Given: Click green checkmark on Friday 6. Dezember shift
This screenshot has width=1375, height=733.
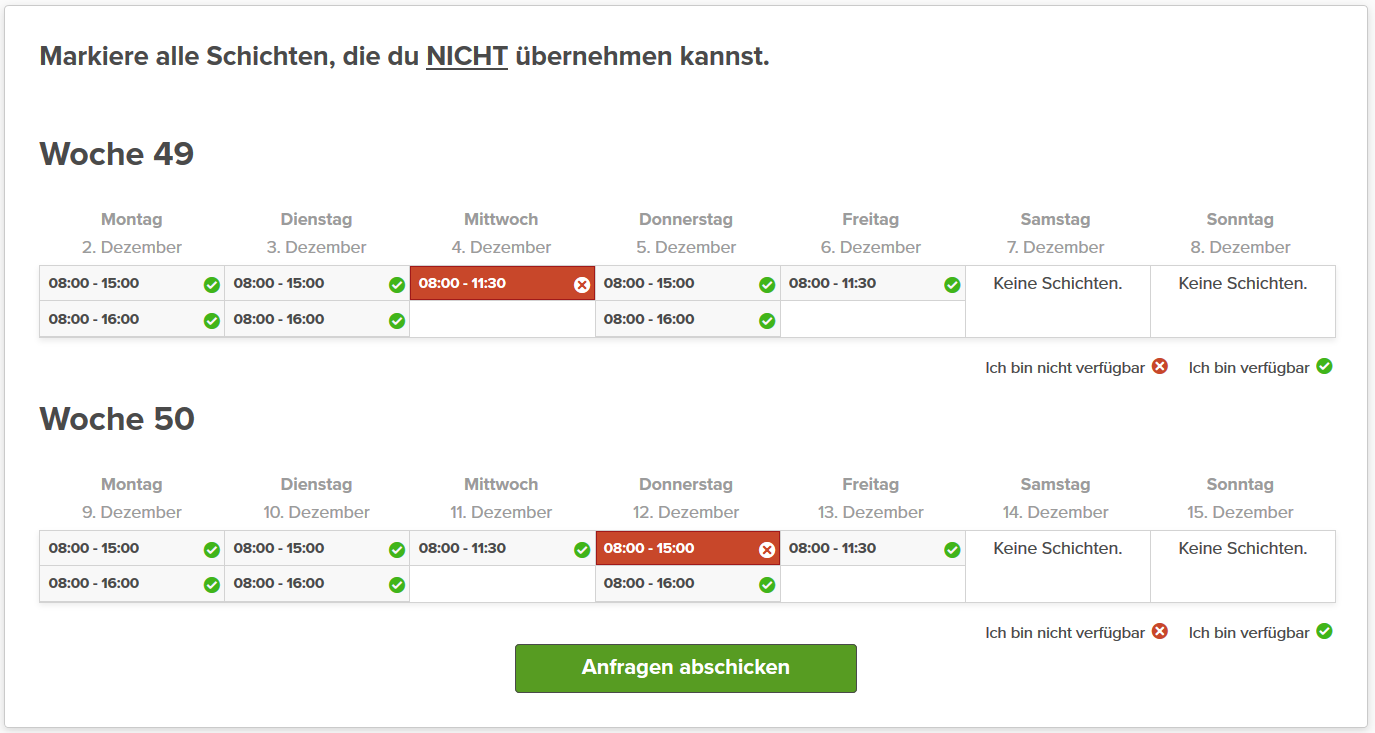Looking at the screenshot, I should tap(952, 285).
